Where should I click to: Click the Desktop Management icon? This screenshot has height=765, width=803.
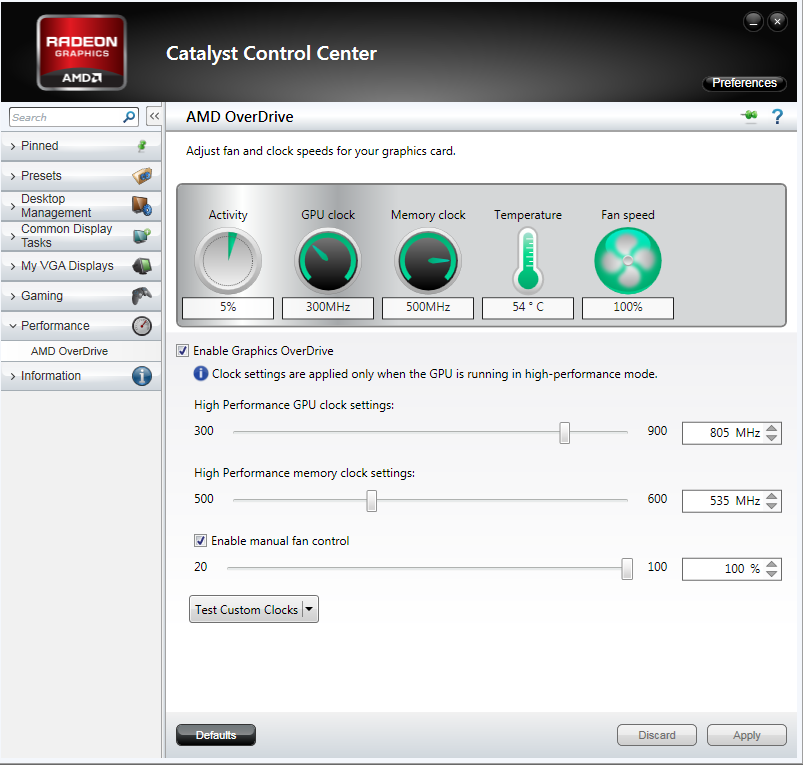point(142,206)
